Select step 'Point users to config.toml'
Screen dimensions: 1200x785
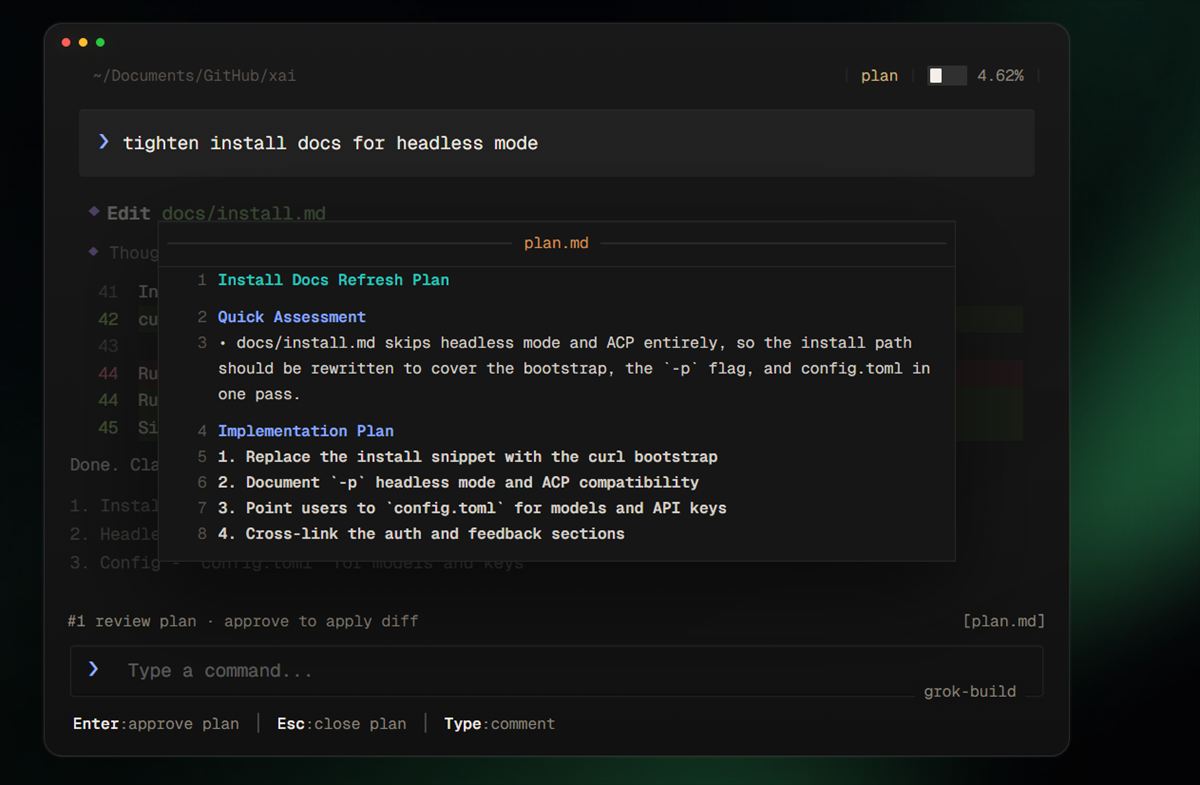pyautogui.click(x=472, y=508)
